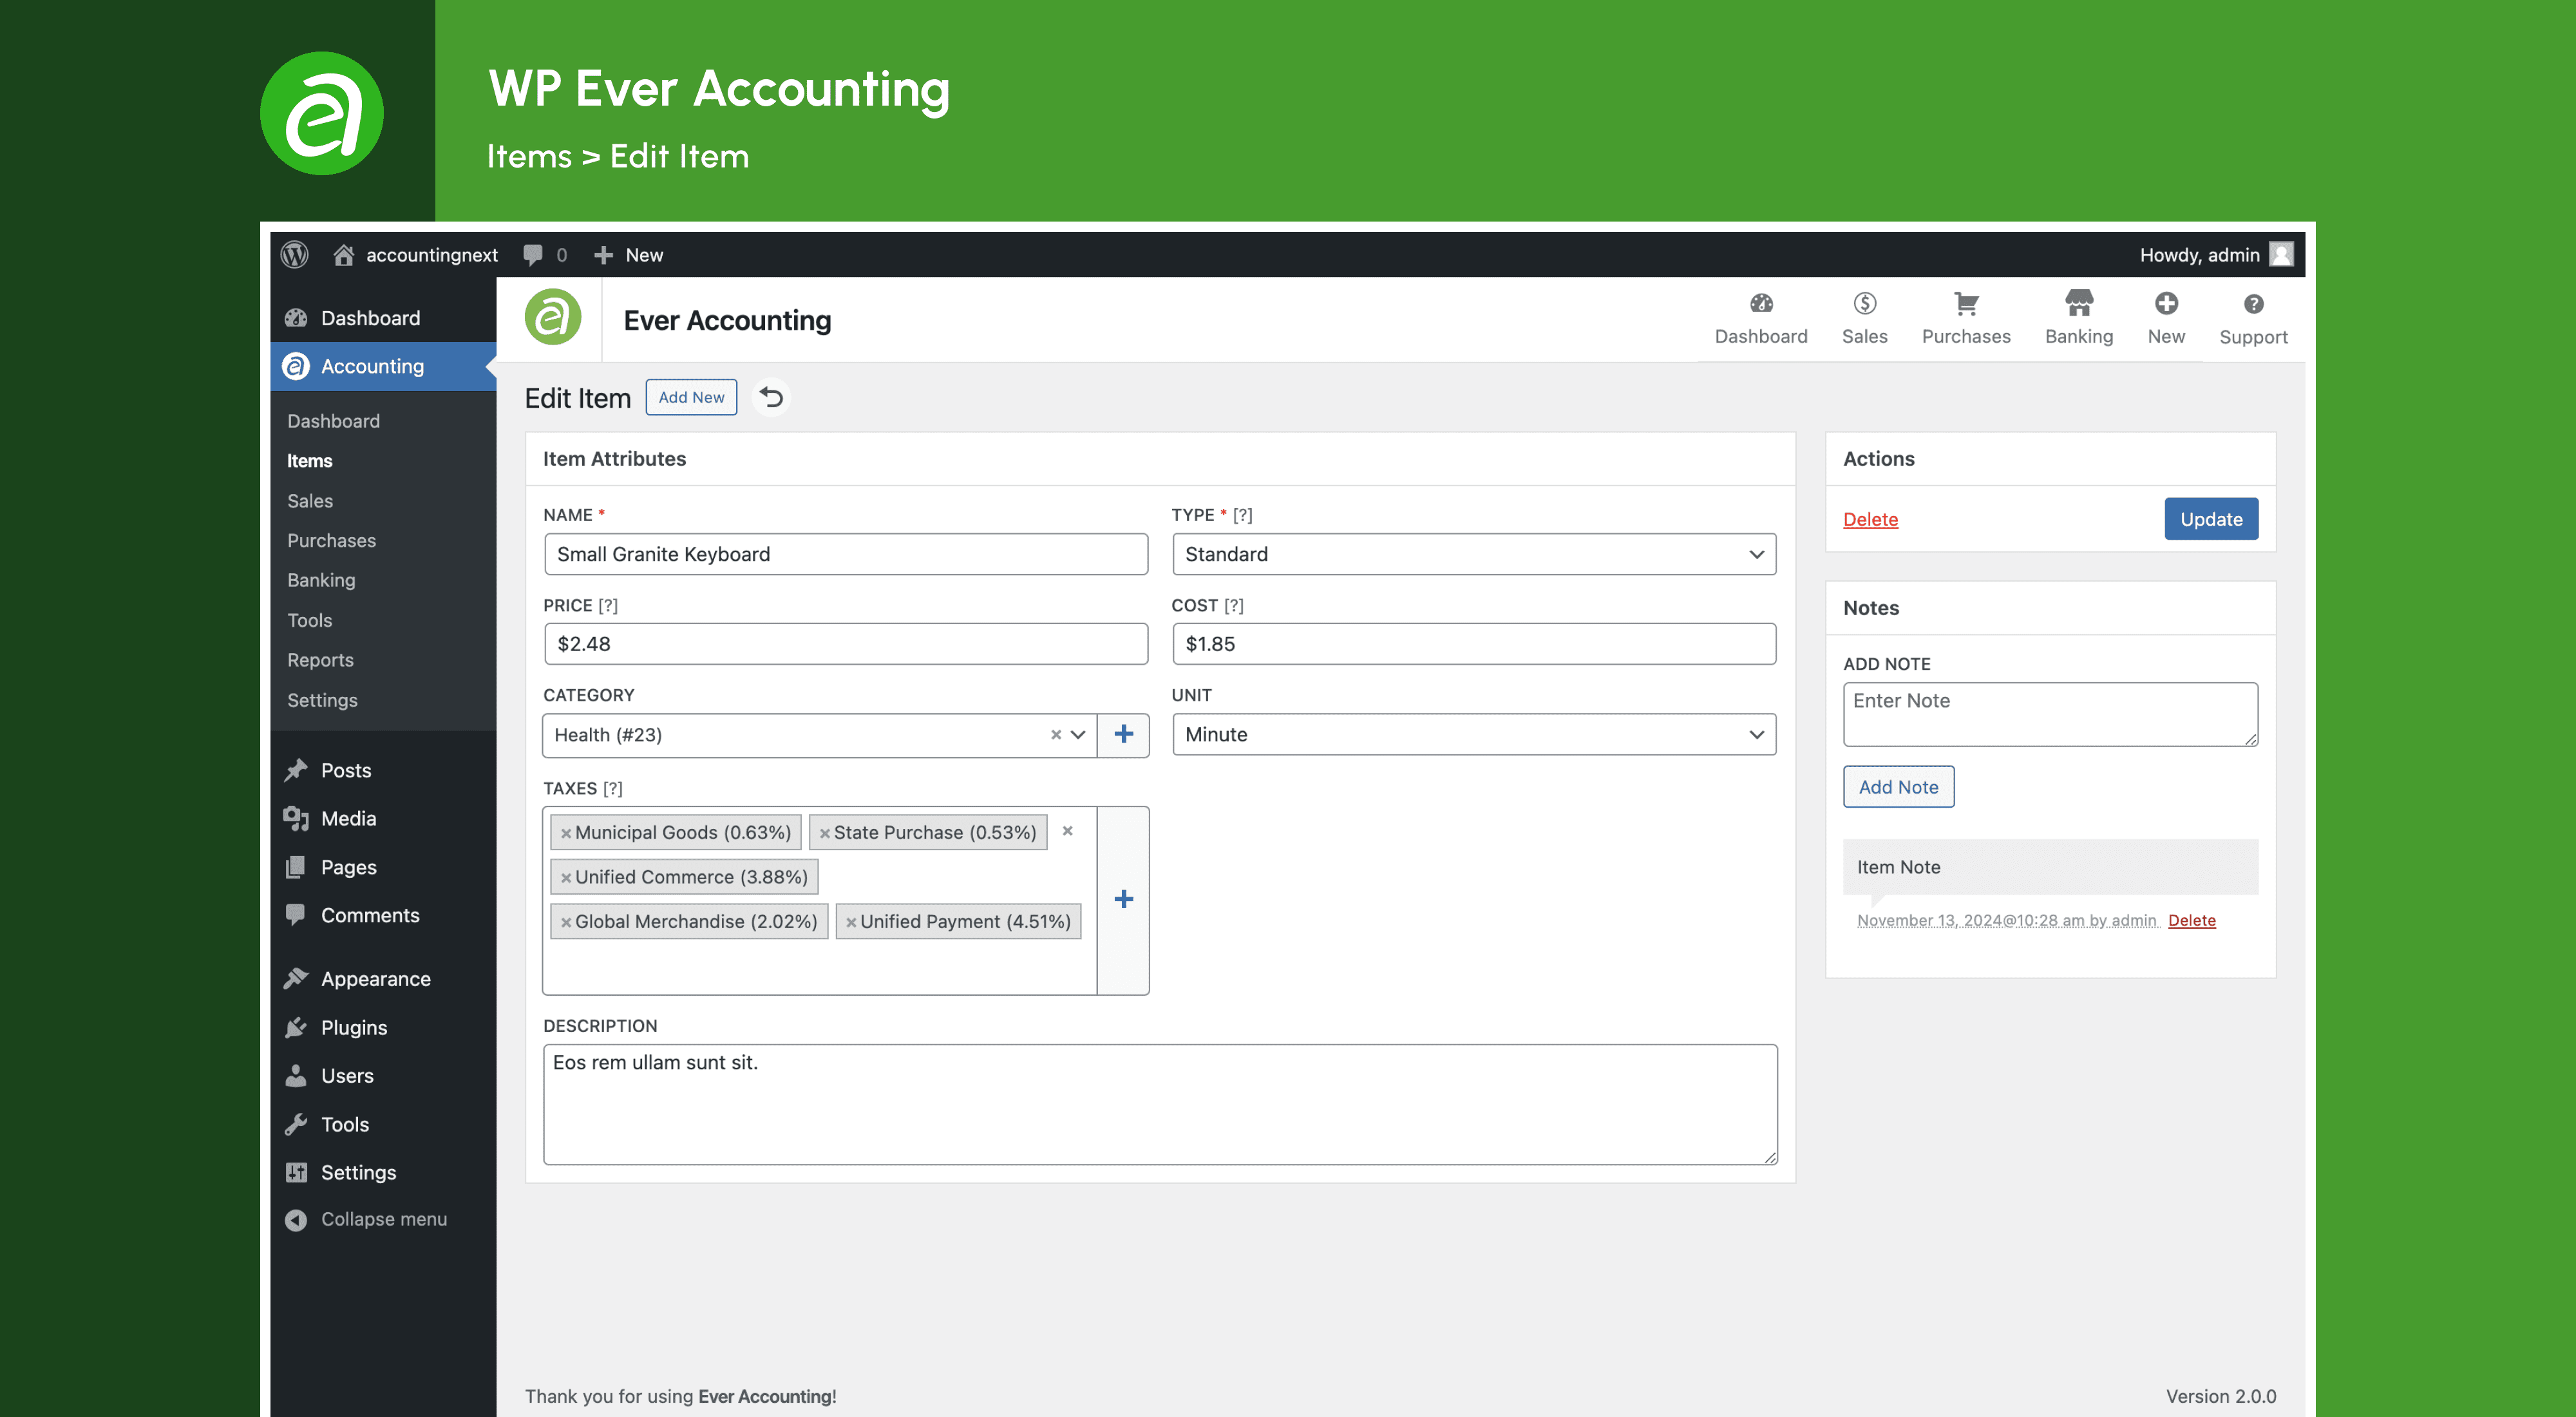Add a new tax with plus button

(1123, 899)
